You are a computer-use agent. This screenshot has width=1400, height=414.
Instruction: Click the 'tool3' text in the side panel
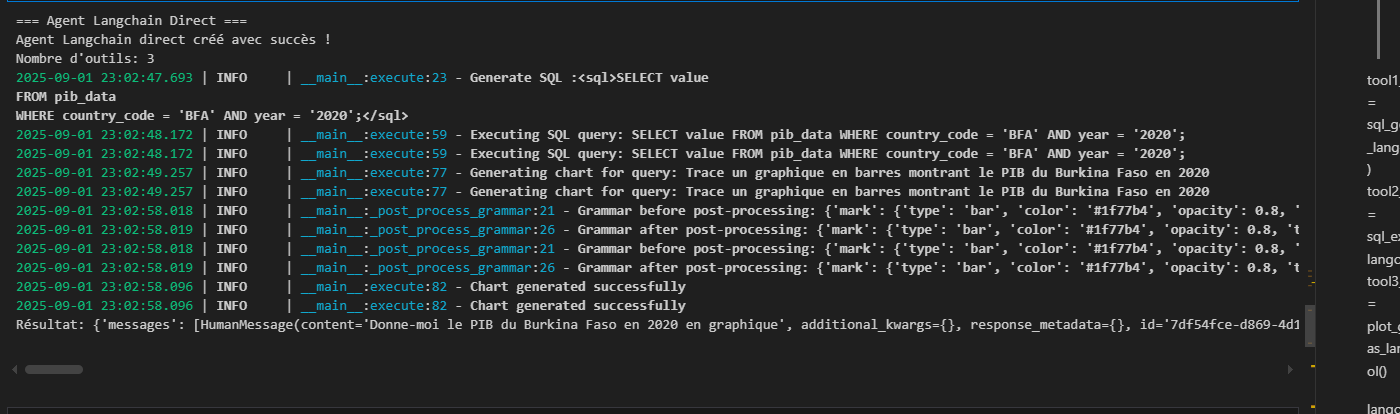pyautogui.click(x=1382, y=281)
